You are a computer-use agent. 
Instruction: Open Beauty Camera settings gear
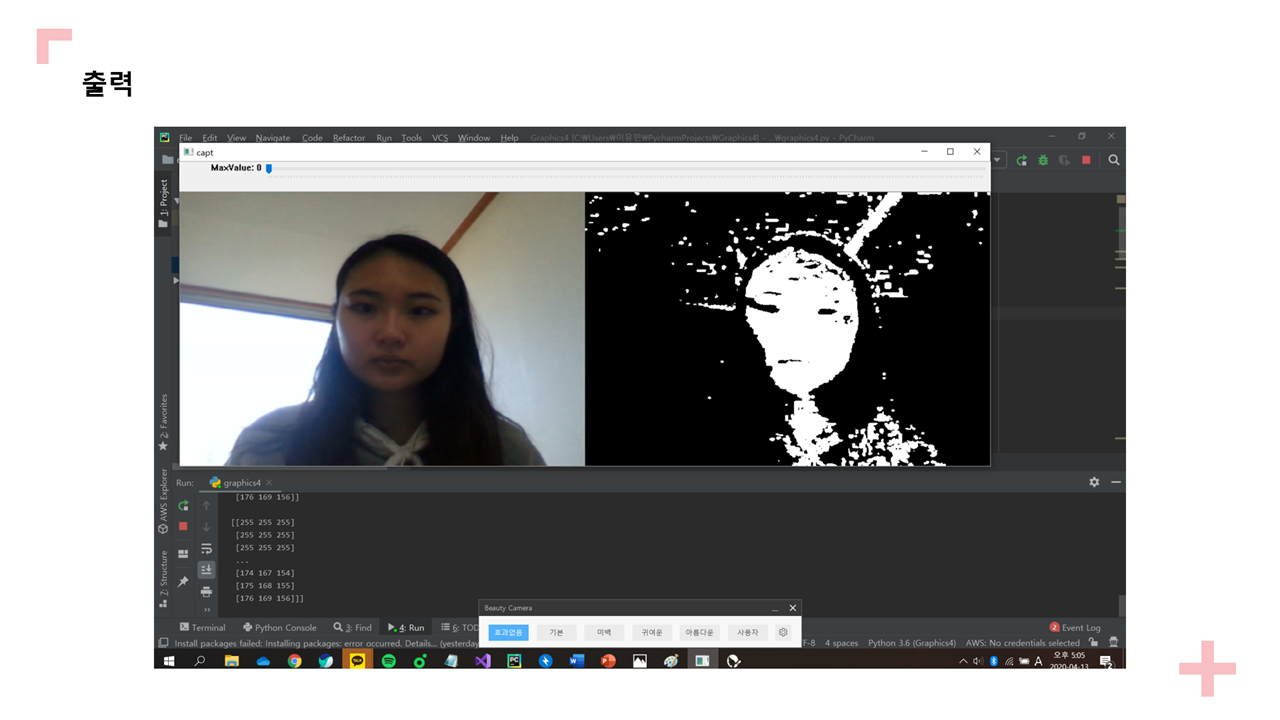783,632
